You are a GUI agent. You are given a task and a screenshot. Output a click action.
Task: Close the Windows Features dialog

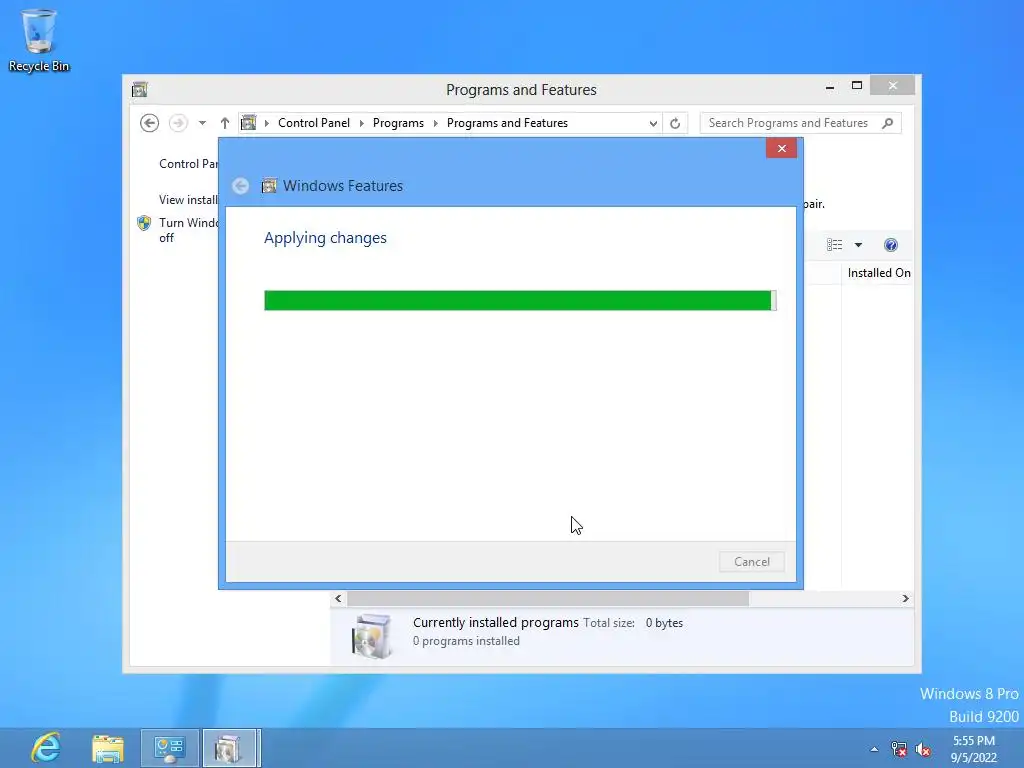782,148
